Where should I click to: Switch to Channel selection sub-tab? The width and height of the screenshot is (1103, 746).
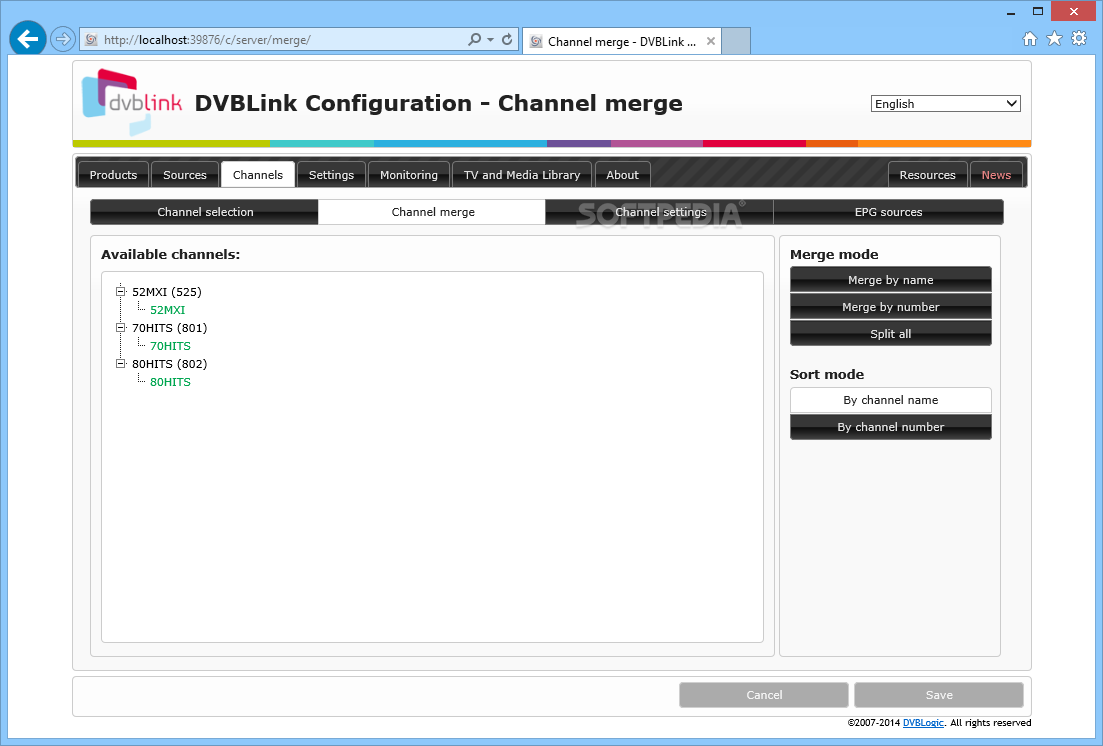coord(205,212)
